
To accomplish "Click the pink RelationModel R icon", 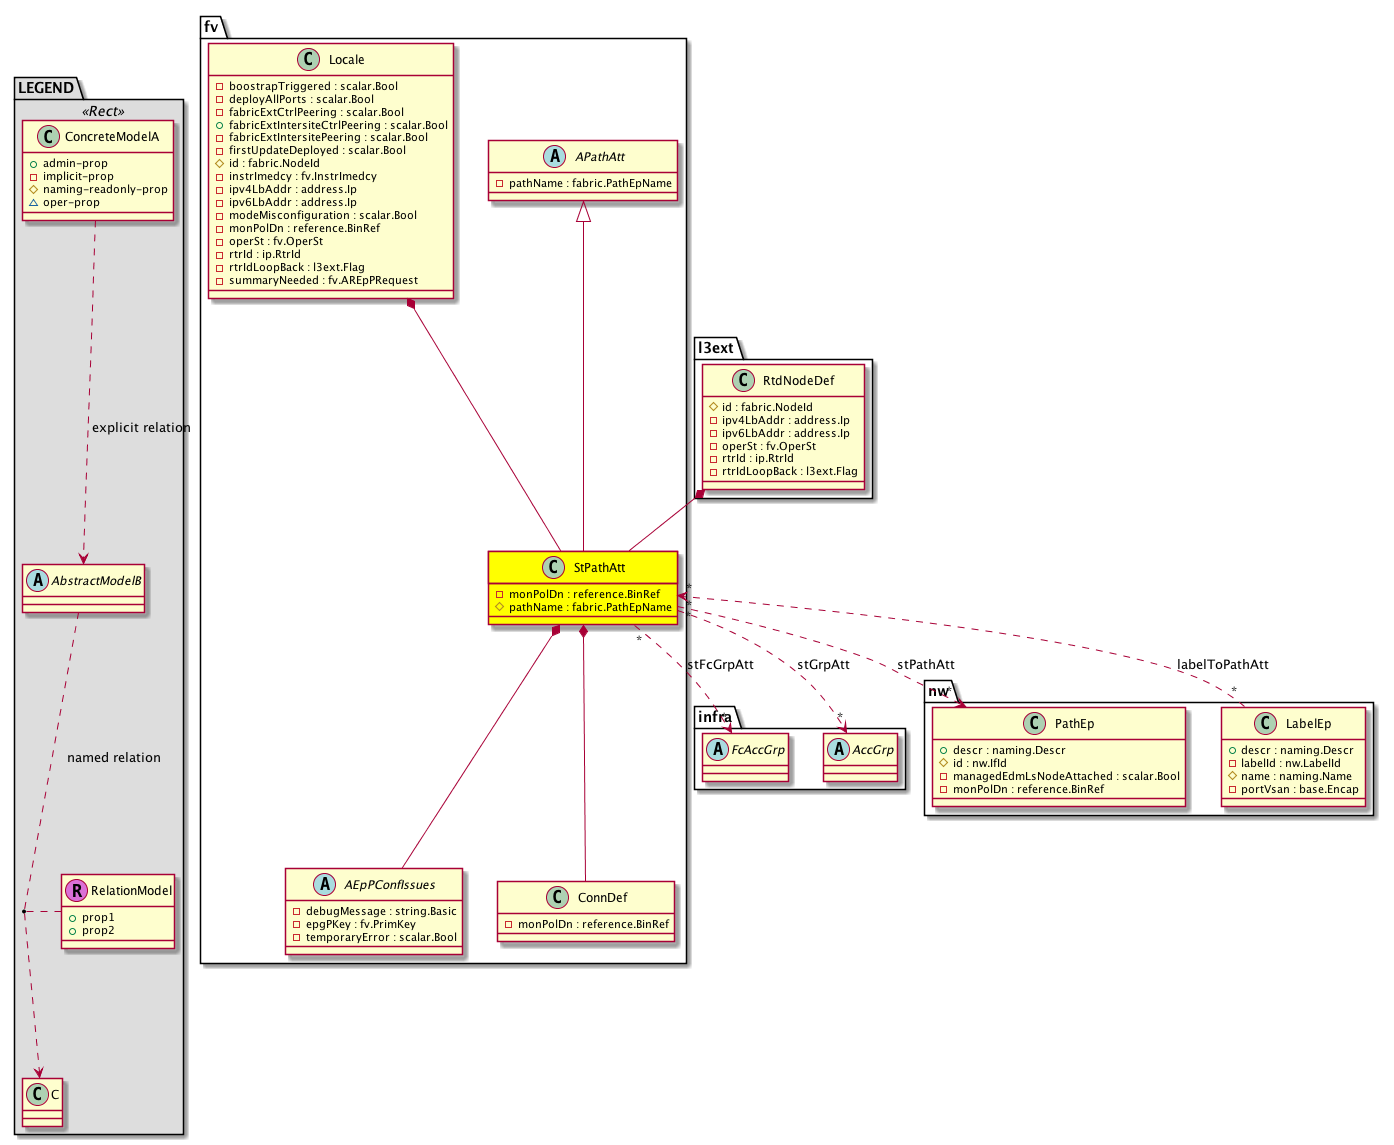I will [x=75, y=891].
